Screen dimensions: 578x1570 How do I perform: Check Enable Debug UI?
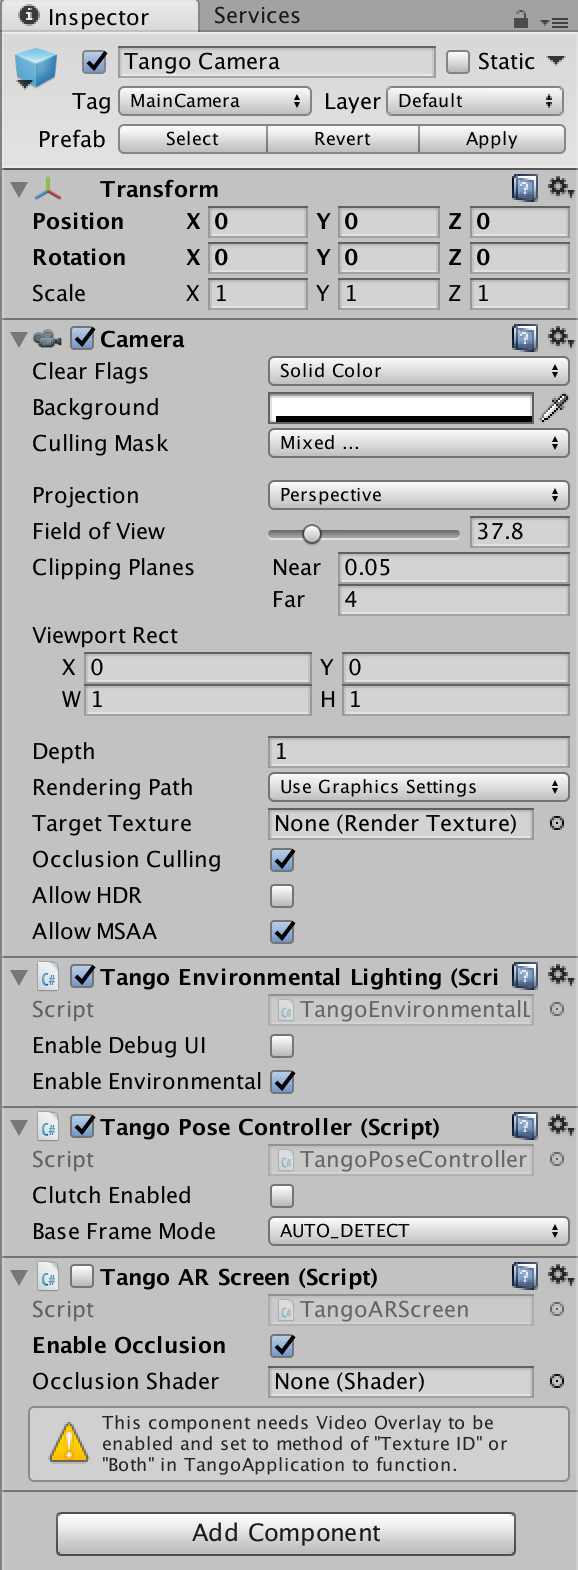[x=283, y=1045]
